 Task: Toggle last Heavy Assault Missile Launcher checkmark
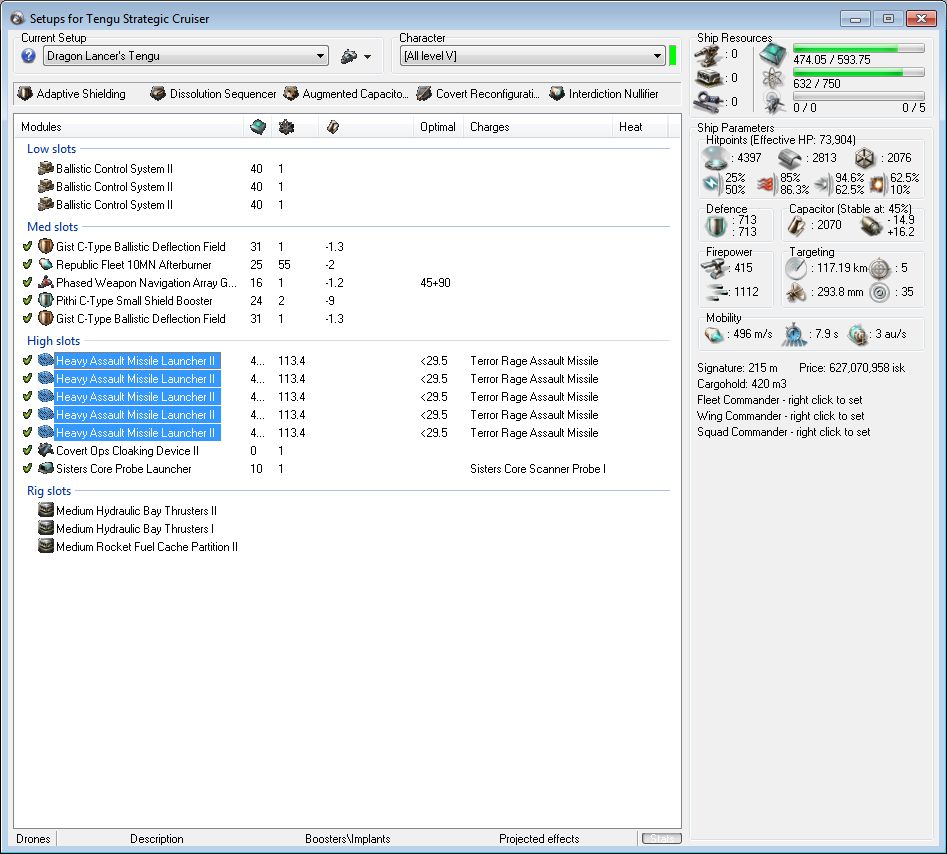click(x=27, y=432)
